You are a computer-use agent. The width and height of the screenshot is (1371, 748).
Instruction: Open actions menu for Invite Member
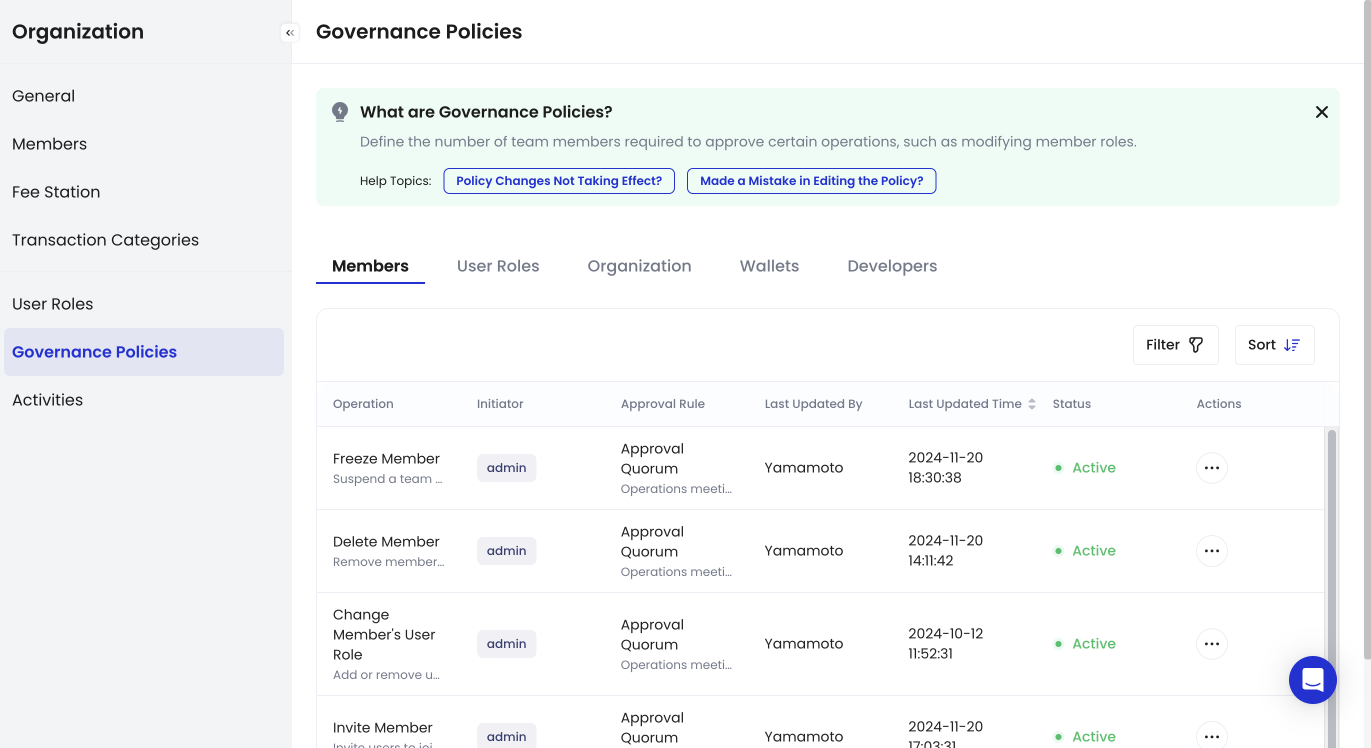pyautogui.click(x=1211, y=736)
